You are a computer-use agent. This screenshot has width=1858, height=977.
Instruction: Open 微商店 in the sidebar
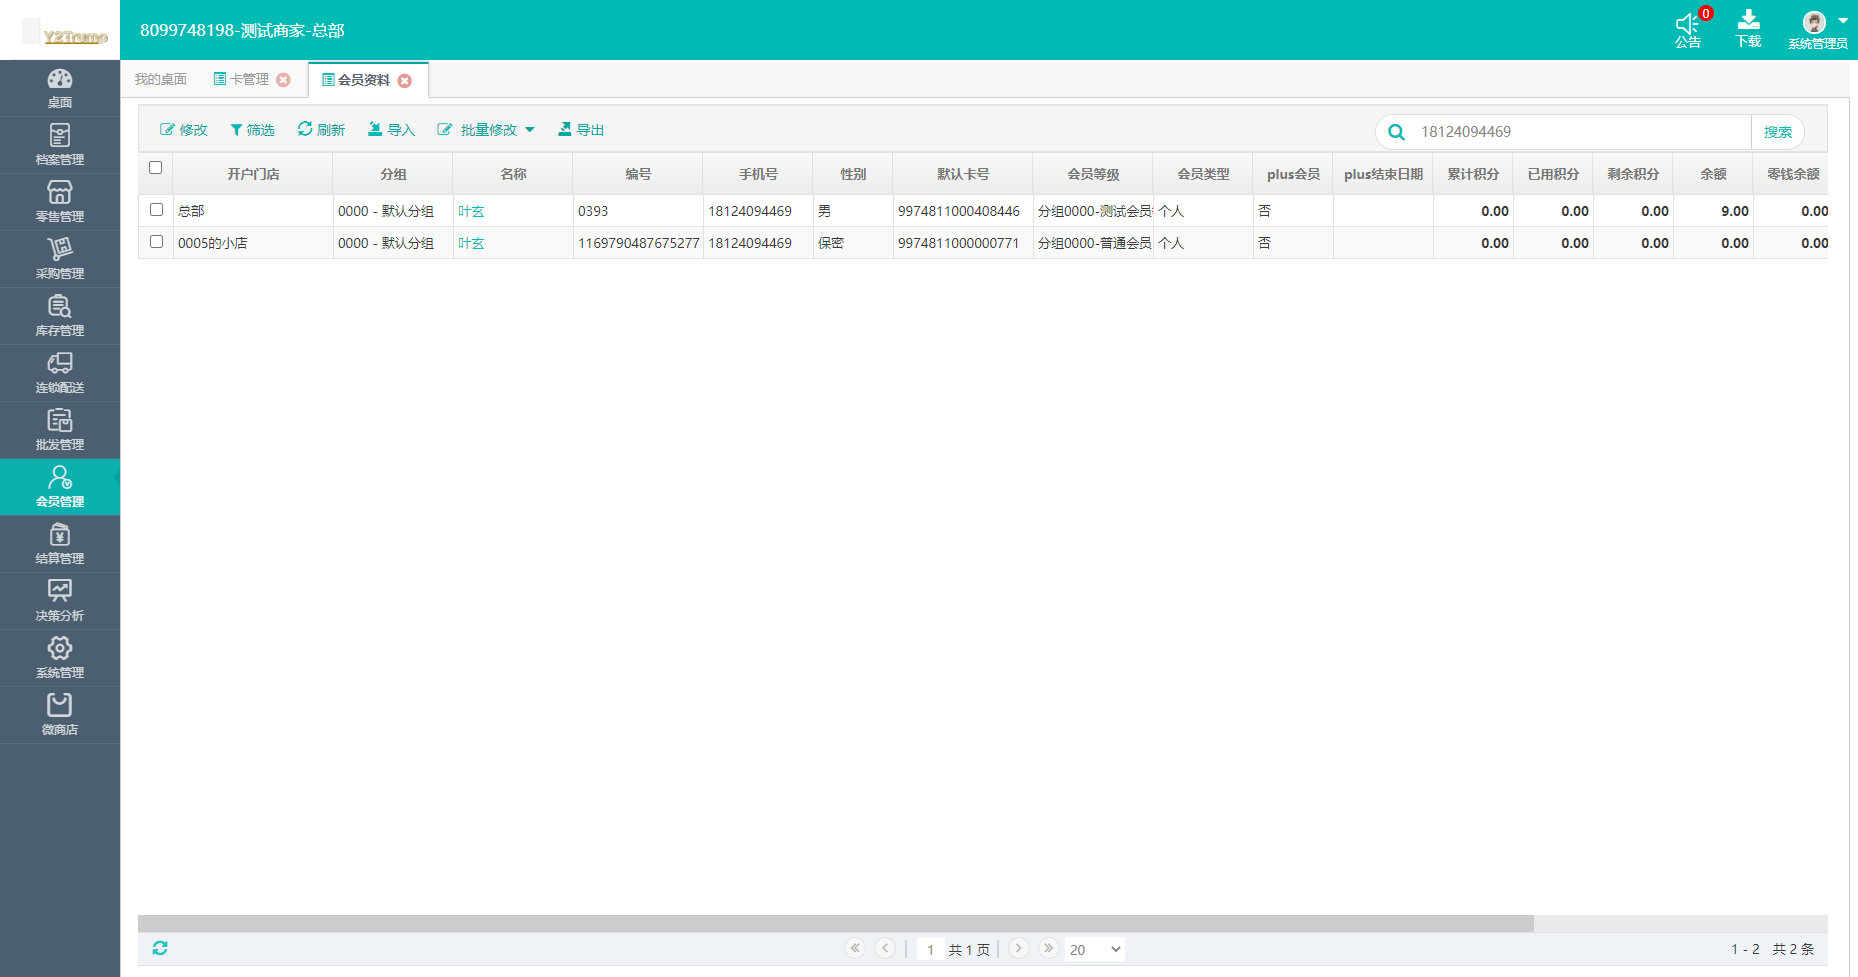pyautogui.click(x=60, y=715)
